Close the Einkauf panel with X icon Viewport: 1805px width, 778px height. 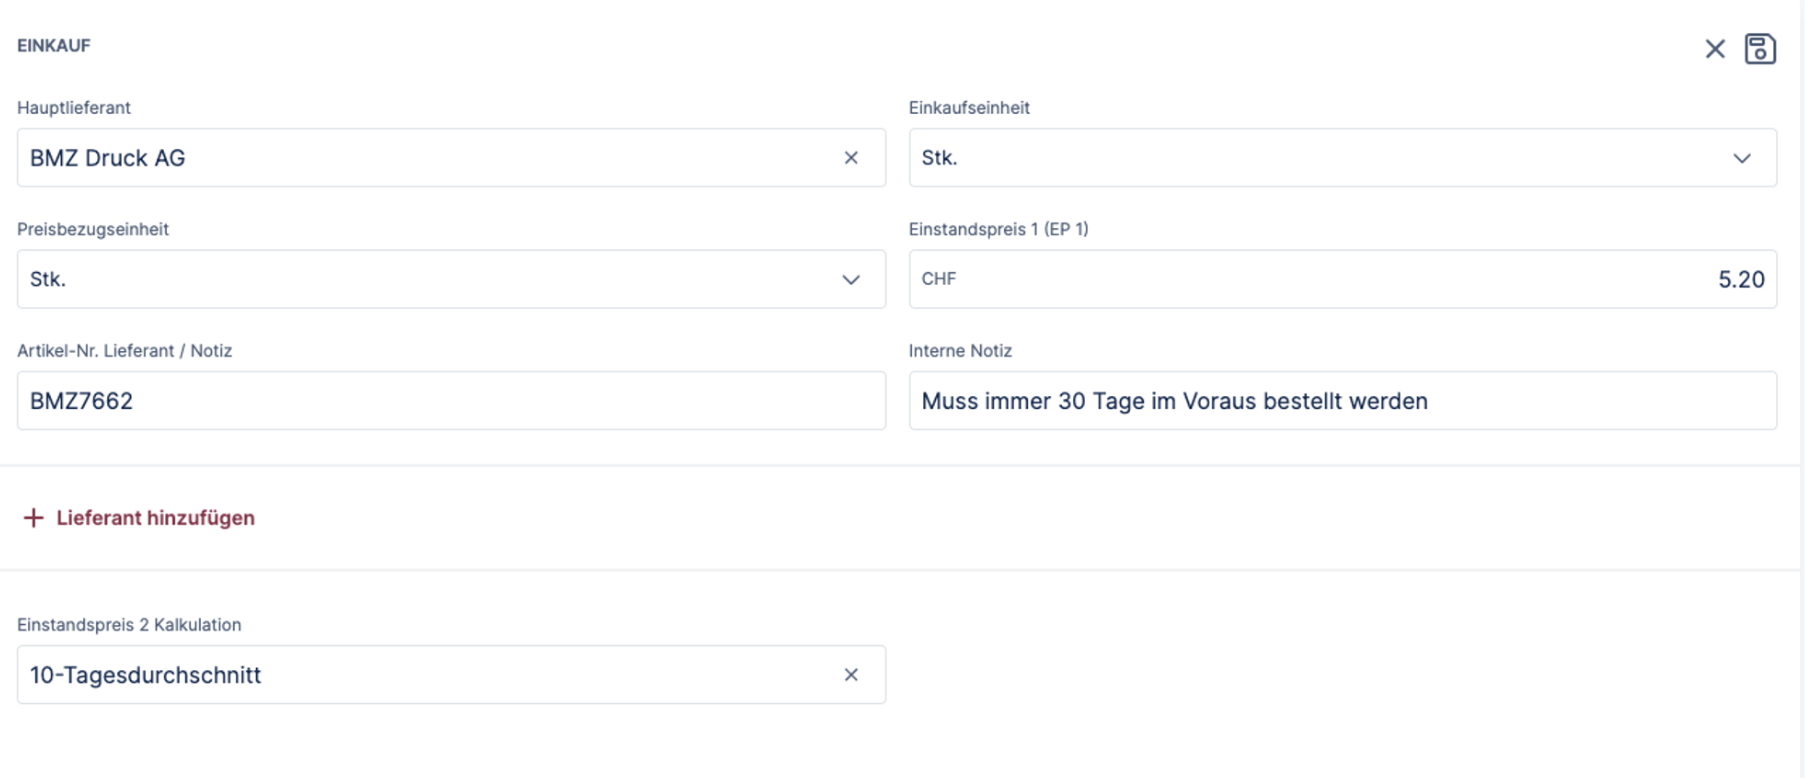coord(1715,49)
